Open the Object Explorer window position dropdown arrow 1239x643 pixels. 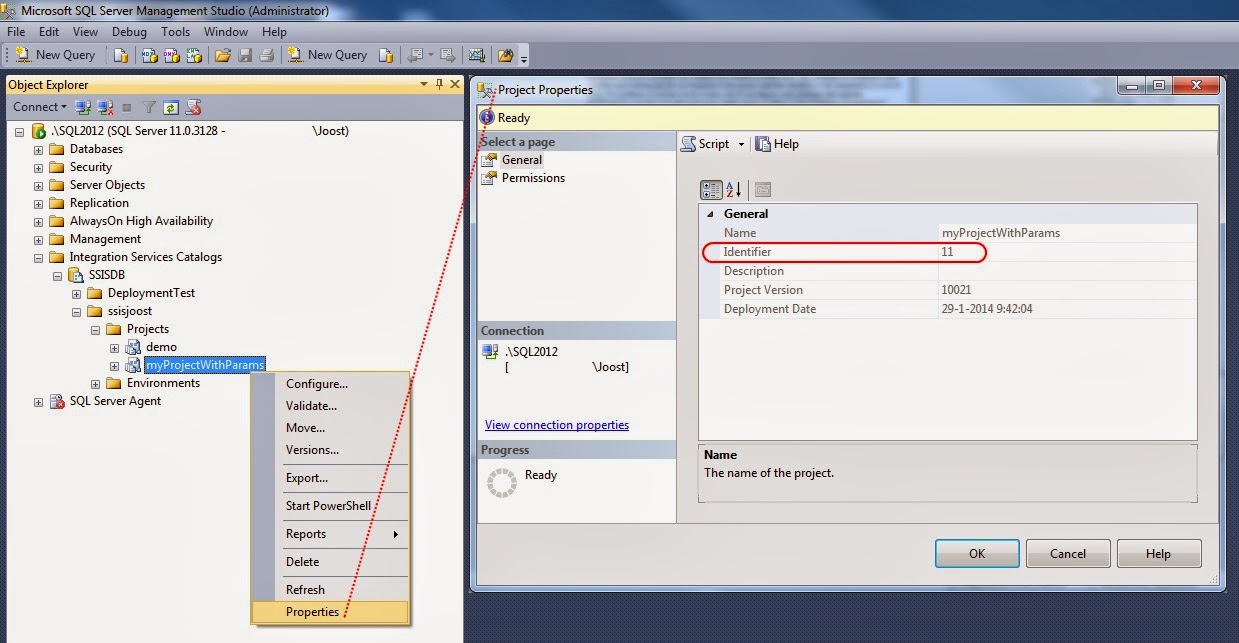(425, 85)
